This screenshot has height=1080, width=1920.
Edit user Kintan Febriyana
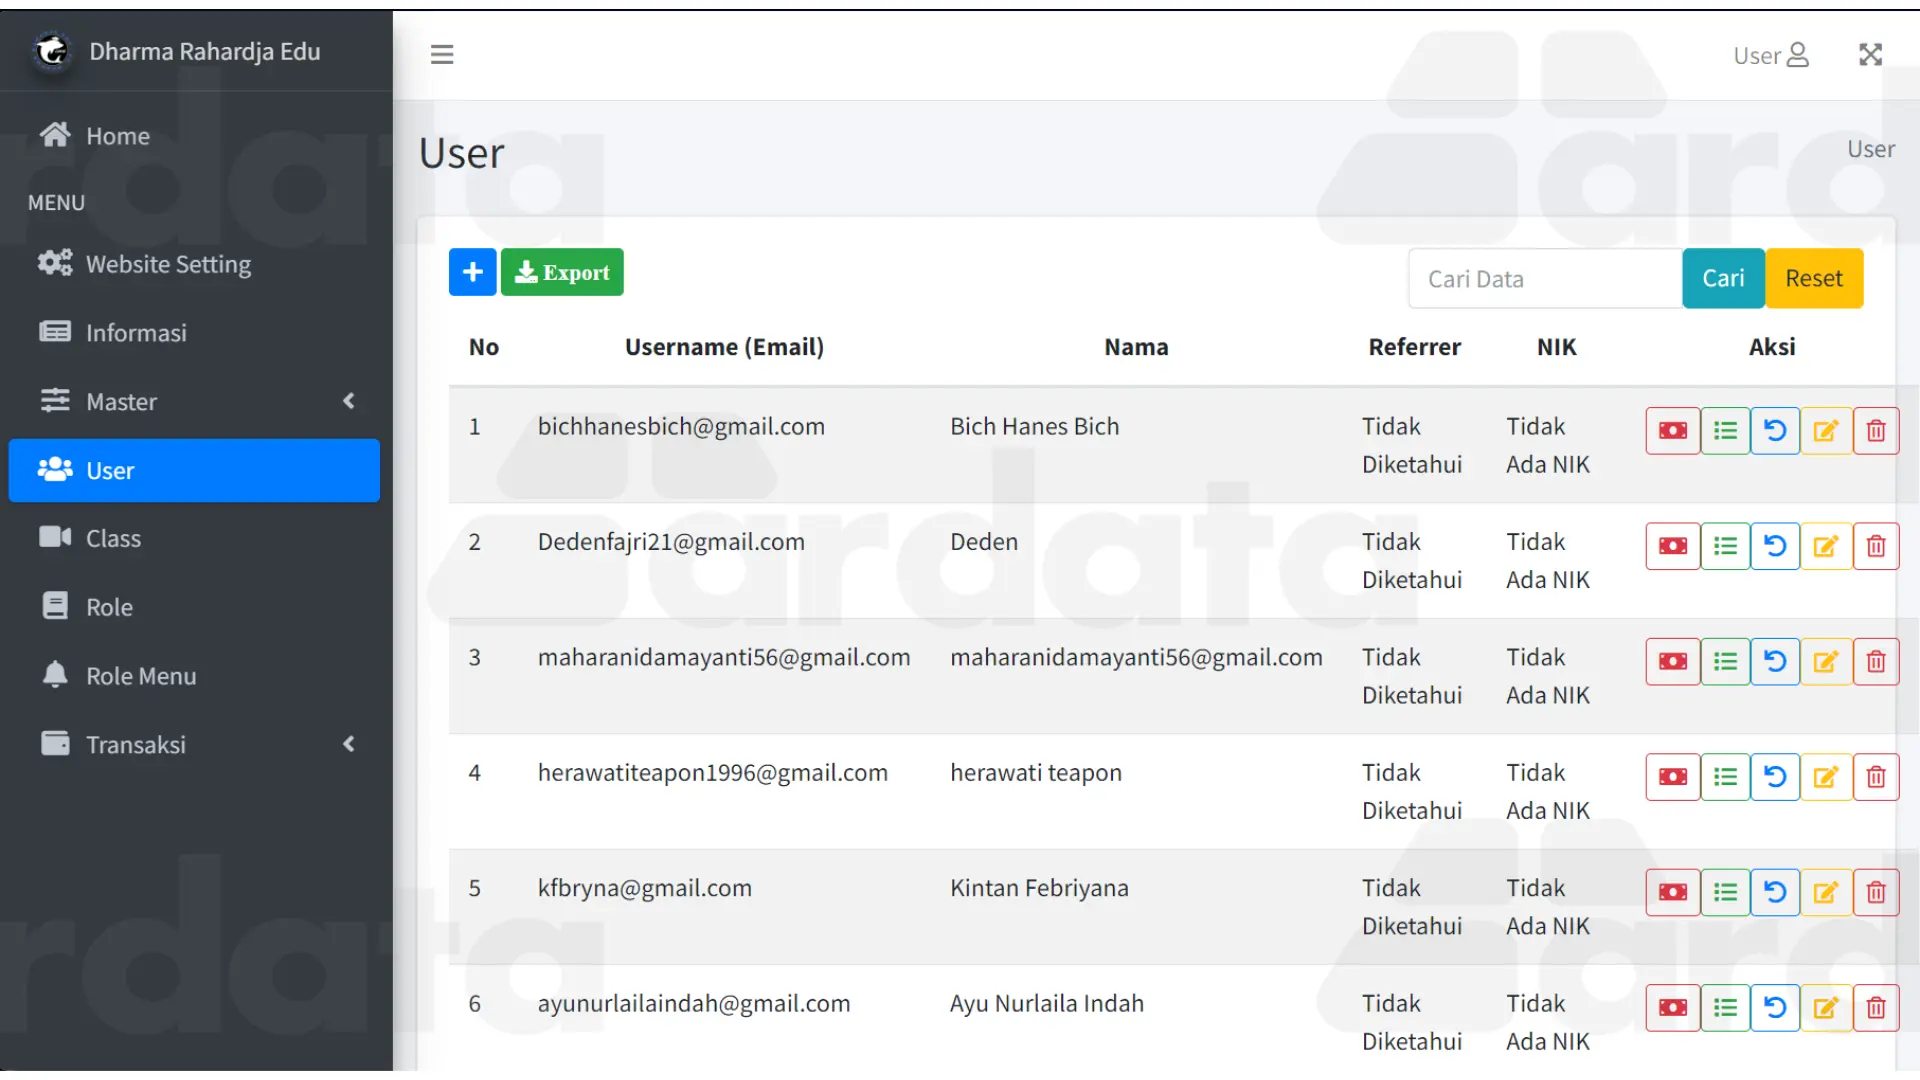click(x=1826, y=892)
